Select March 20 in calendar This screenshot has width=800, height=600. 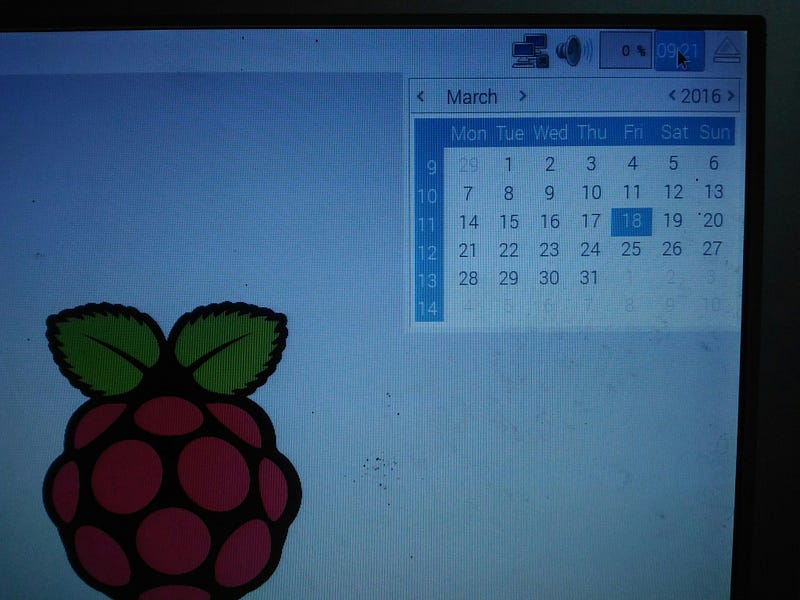click(x=713, y=220)
